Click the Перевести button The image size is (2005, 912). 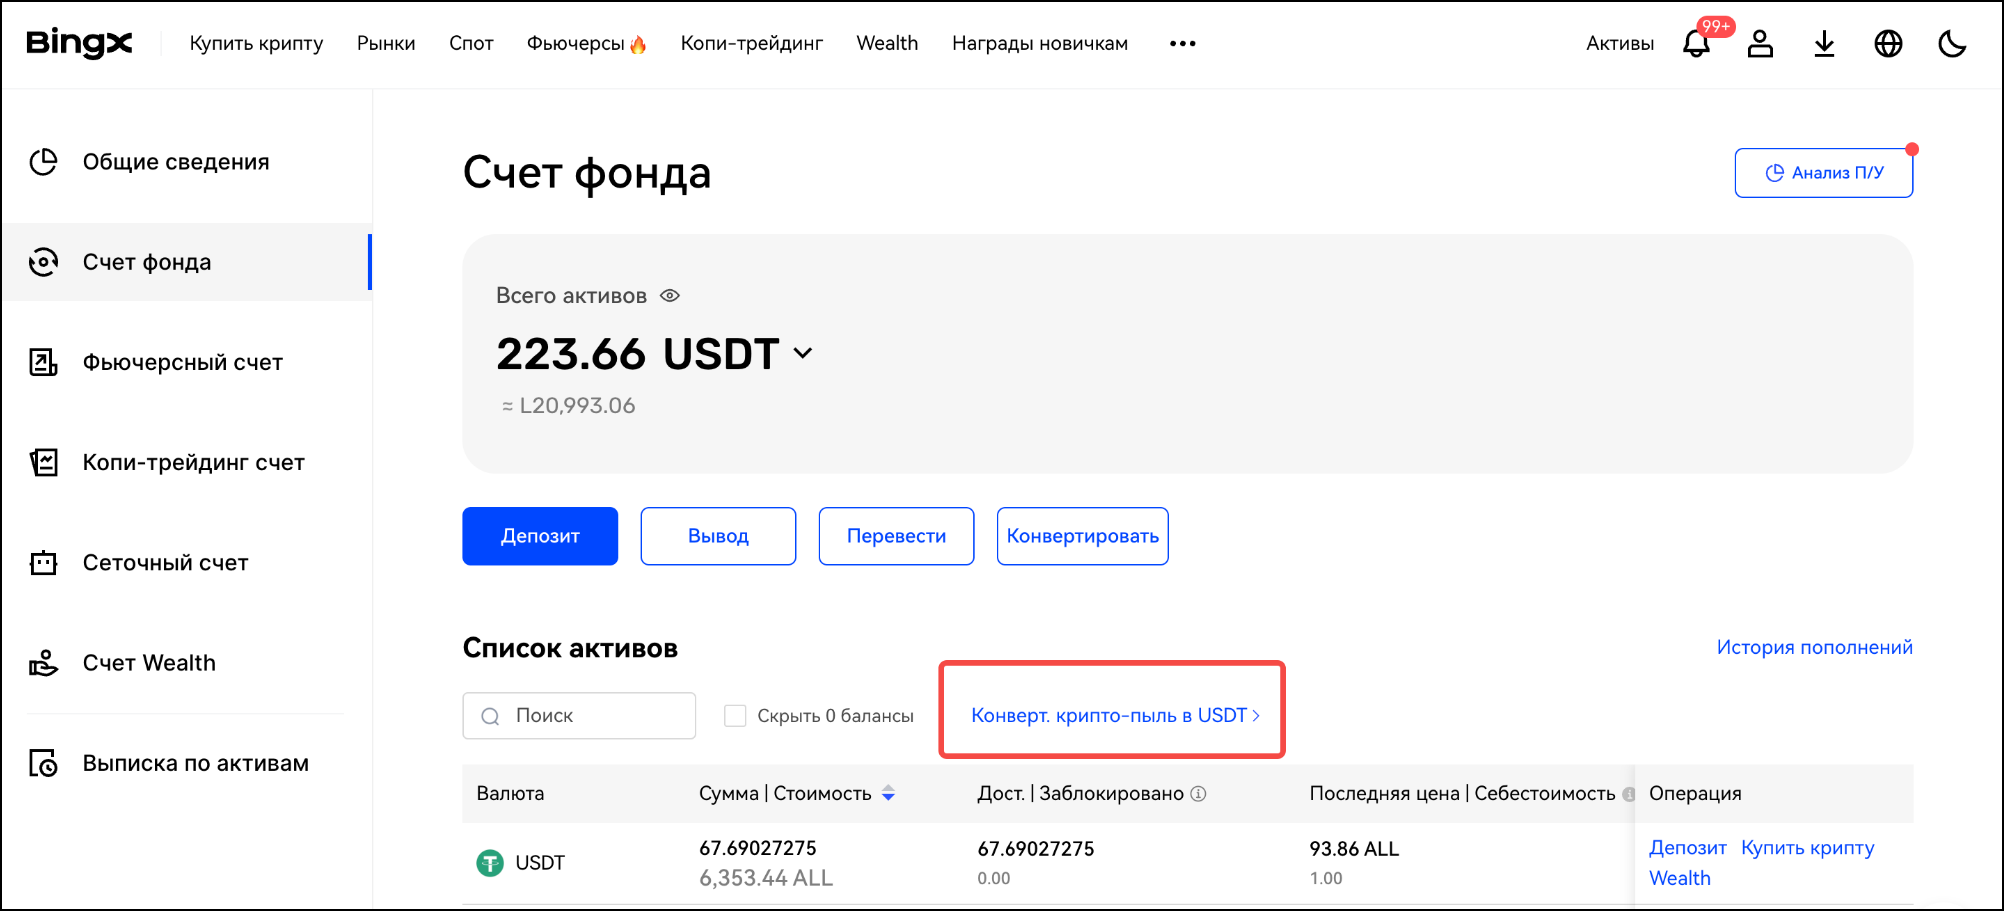click(896, 536)
